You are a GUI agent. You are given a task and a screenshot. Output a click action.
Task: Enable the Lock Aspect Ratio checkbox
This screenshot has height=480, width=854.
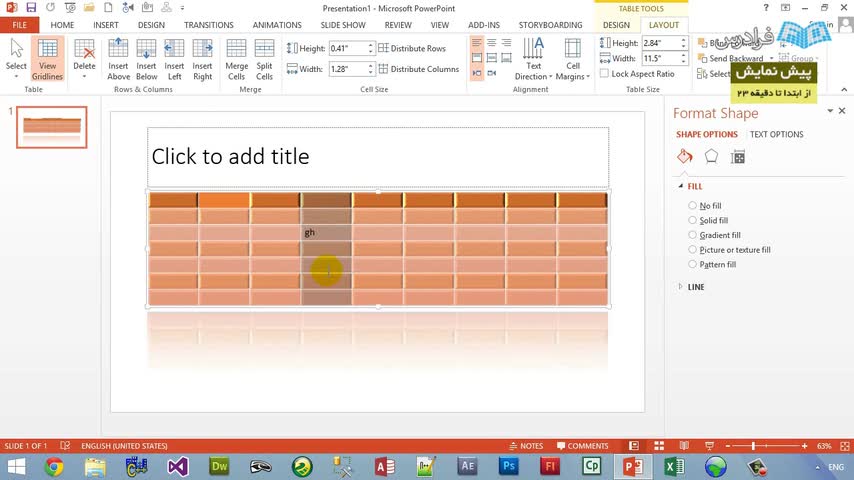tap(605, 74)
